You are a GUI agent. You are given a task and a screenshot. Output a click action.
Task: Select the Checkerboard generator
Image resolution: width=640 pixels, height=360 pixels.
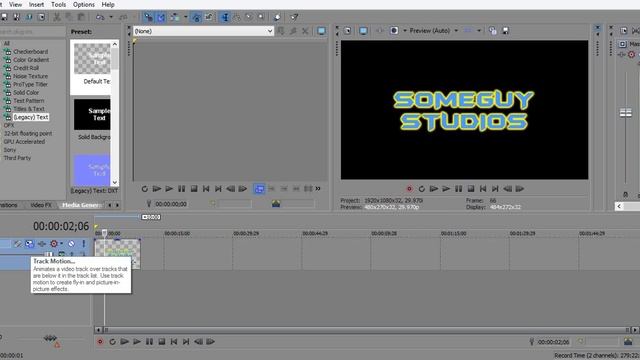pos(30,52)
